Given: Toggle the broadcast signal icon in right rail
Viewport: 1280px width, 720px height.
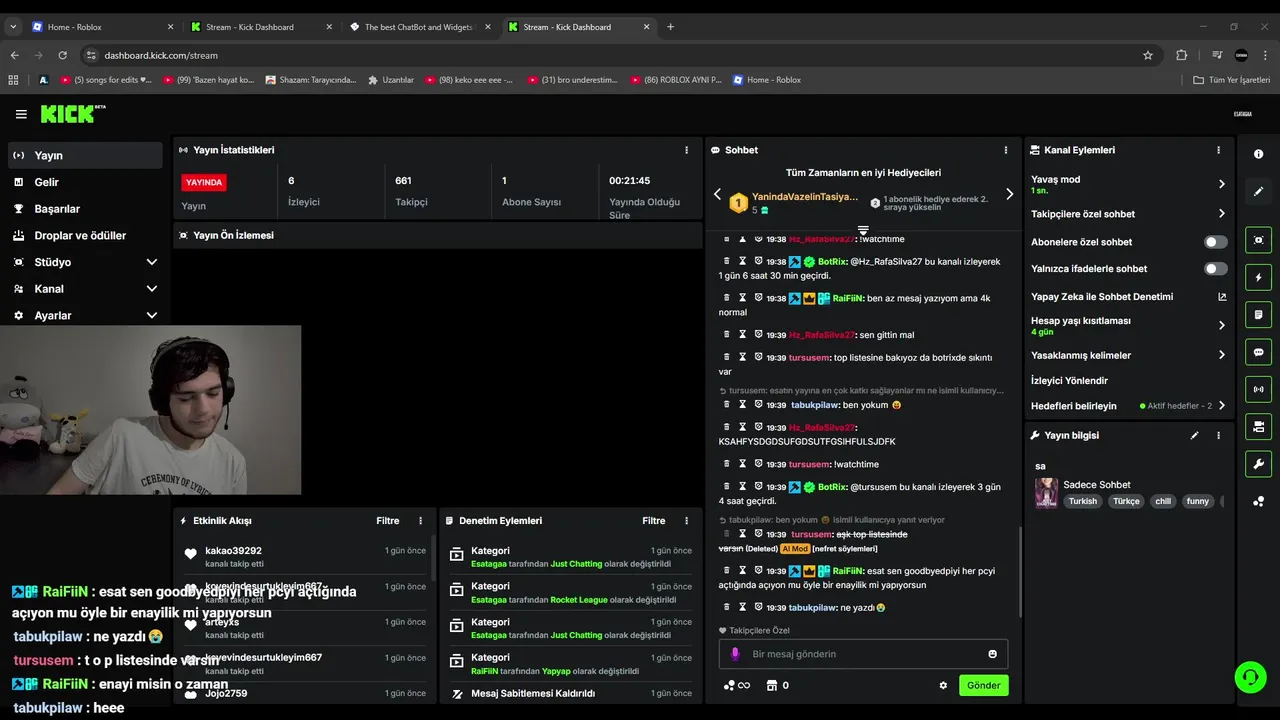Looking at the screenshot, I should [x=1258, y=389].
